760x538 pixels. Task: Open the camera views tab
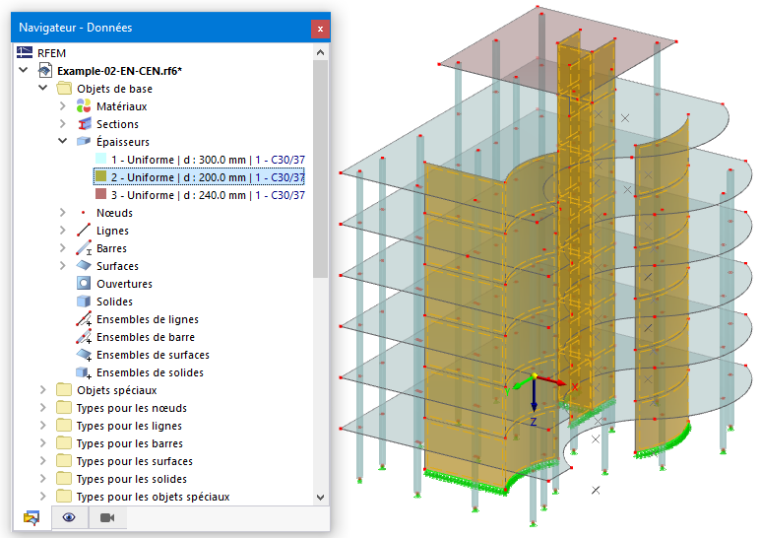pos(107,518)
